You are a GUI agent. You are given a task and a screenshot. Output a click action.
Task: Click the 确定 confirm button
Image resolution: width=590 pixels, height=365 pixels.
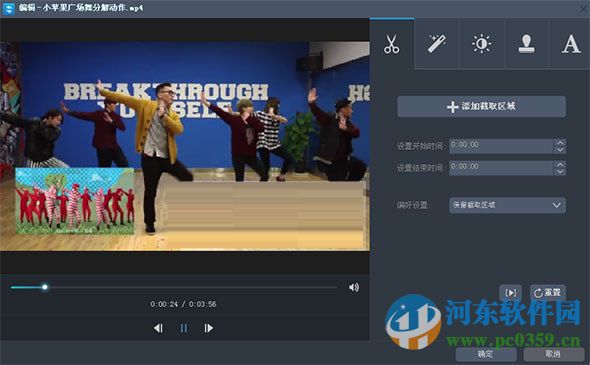click(486, 354)
